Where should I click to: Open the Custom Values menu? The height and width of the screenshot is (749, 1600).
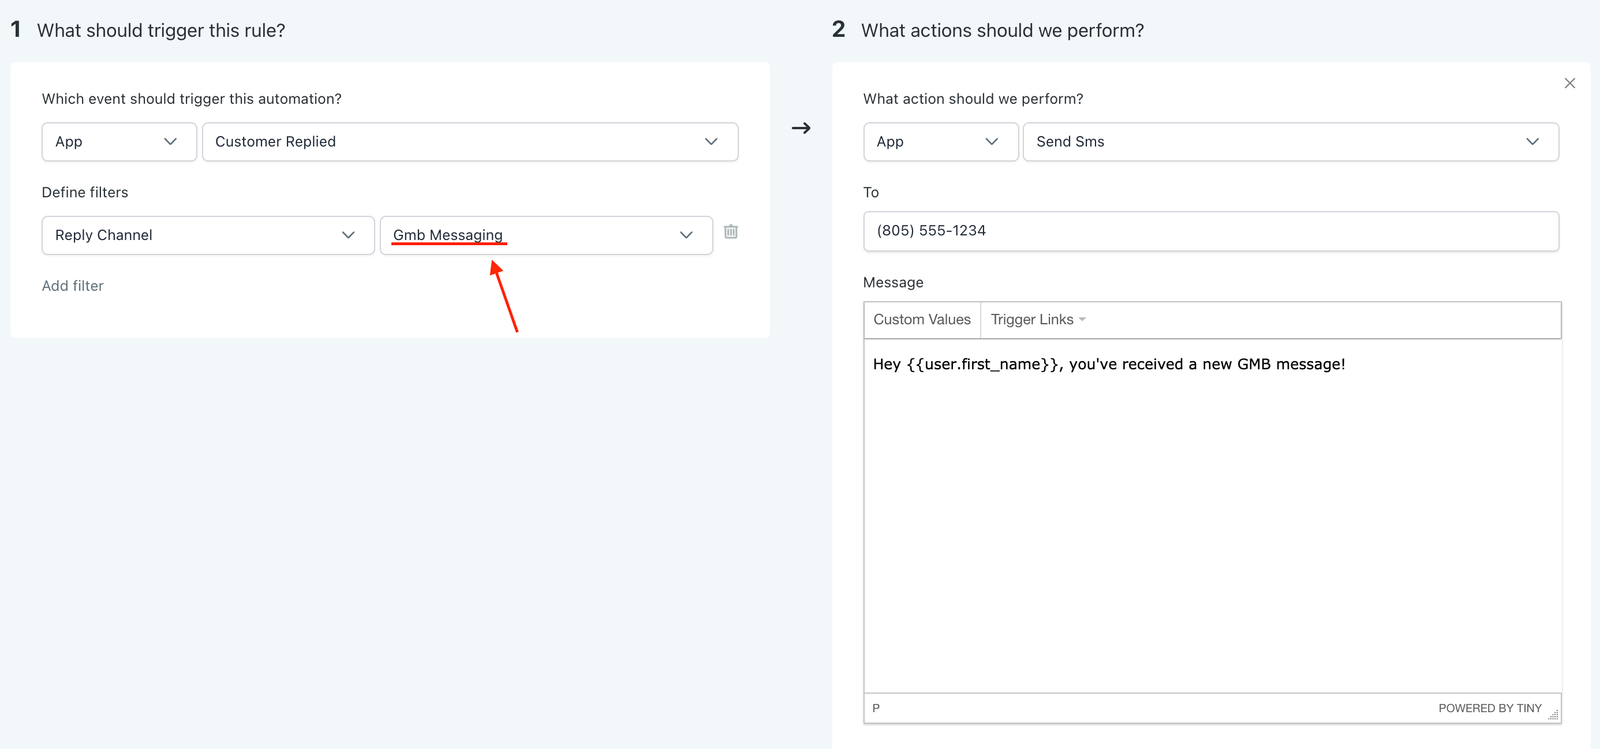pyautogui.click(x=921, y=320)
